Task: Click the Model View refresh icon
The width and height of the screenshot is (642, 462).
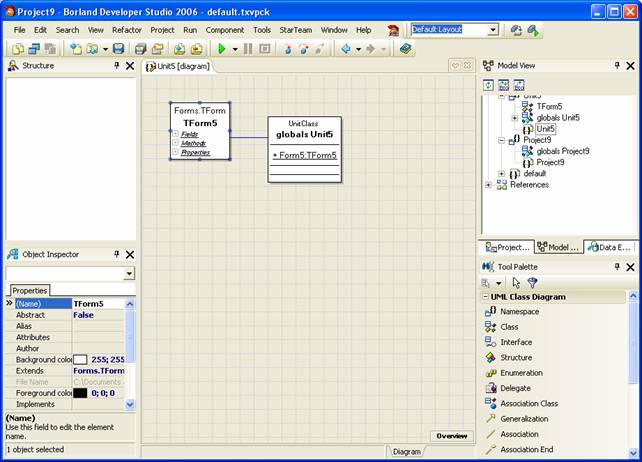Action: coord(489,85)
